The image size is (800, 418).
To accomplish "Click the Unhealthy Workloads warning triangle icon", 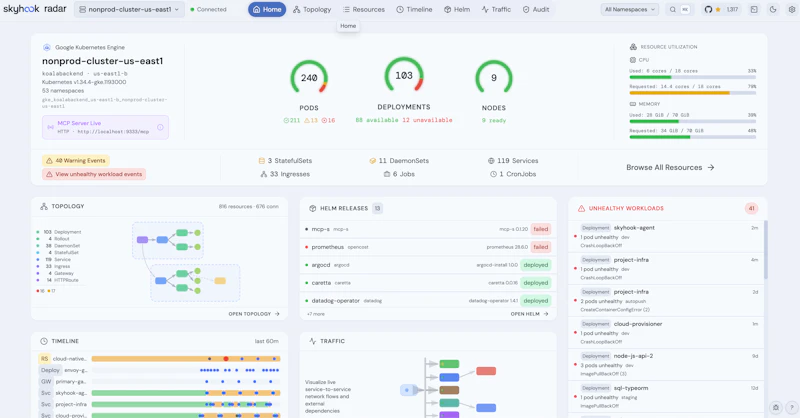I will coord(581,208).
